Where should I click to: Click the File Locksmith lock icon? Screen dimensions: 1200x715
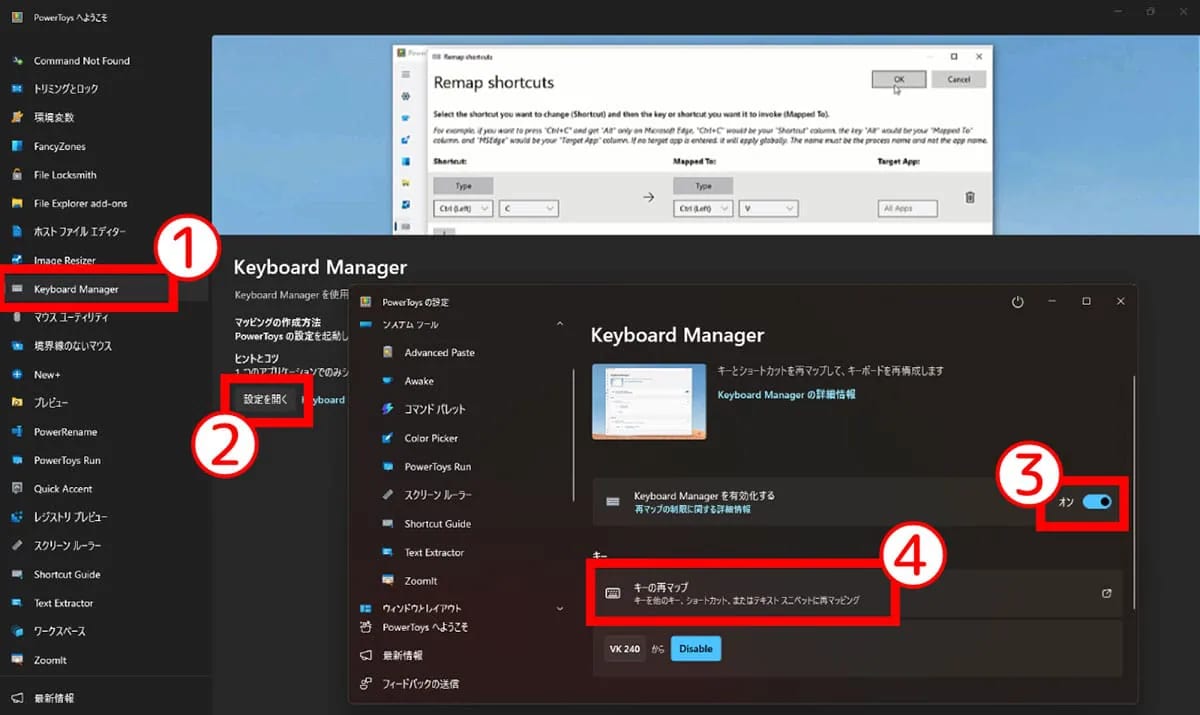(17, 175)
